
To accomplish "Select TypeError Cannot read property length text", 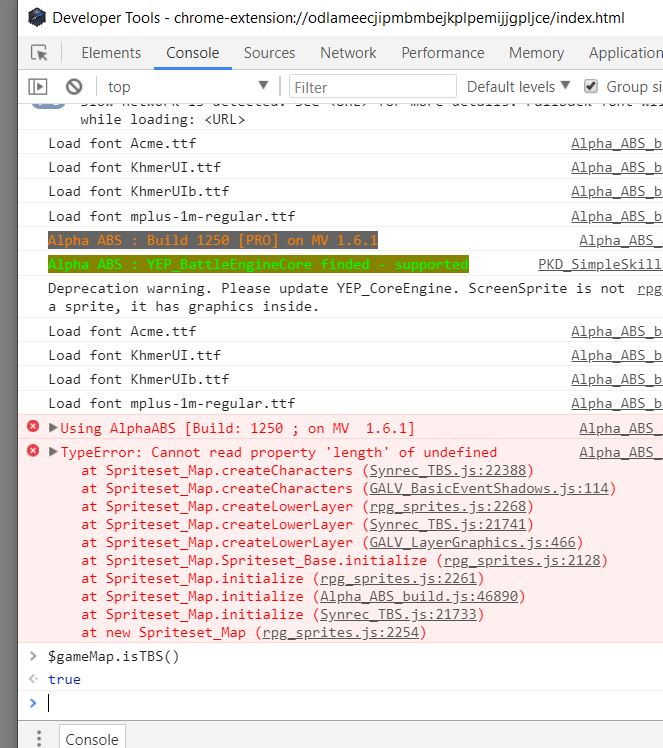I will click(279, 452).
